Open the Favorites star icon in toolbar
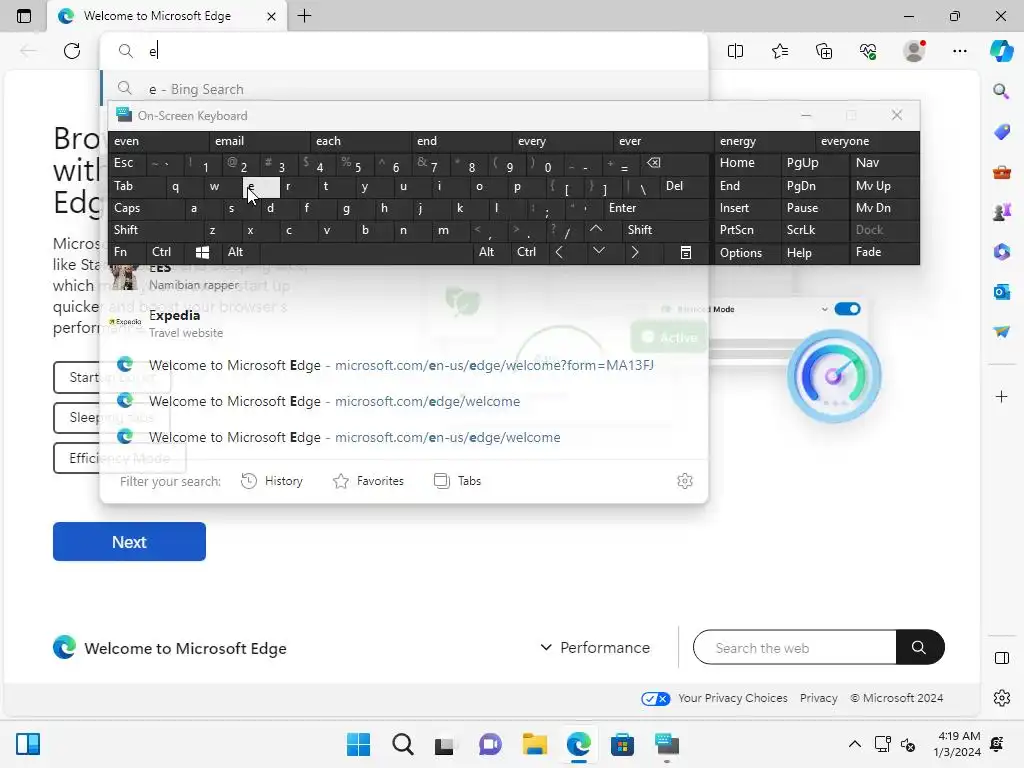Image resolution: width=1024 pixels, height=768 pixels. [780, 51]
